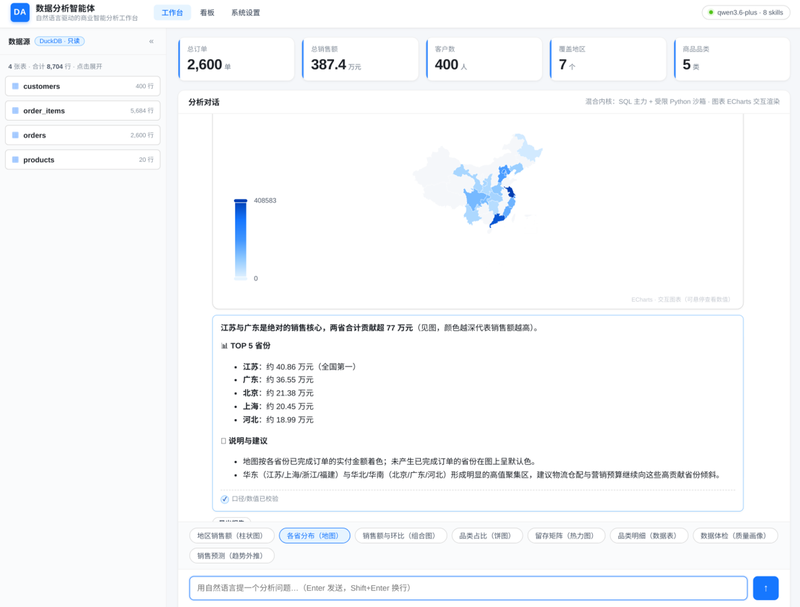Click the send arrow button
The width and height of the screenshot is (800, 607).
click(x=765, y=588)
